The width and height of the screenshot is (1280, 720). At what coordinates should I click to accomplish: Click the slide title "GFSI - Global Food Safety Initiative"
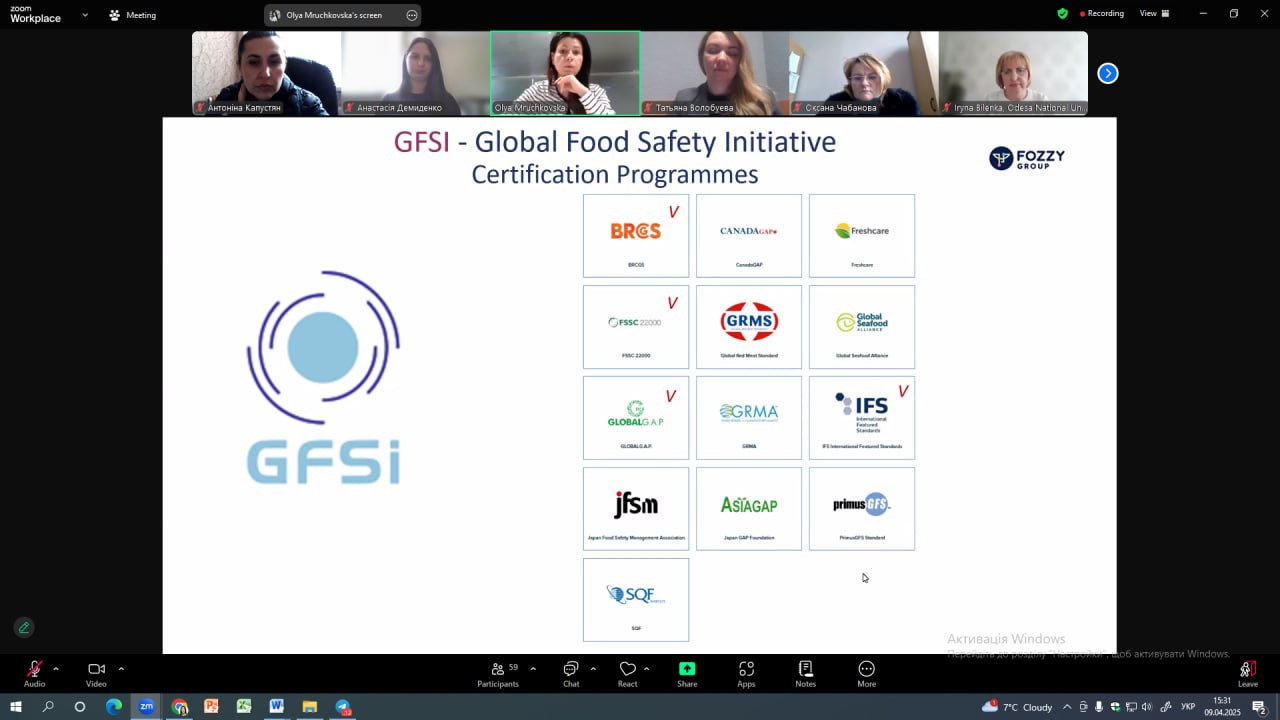tap(614, 142)
